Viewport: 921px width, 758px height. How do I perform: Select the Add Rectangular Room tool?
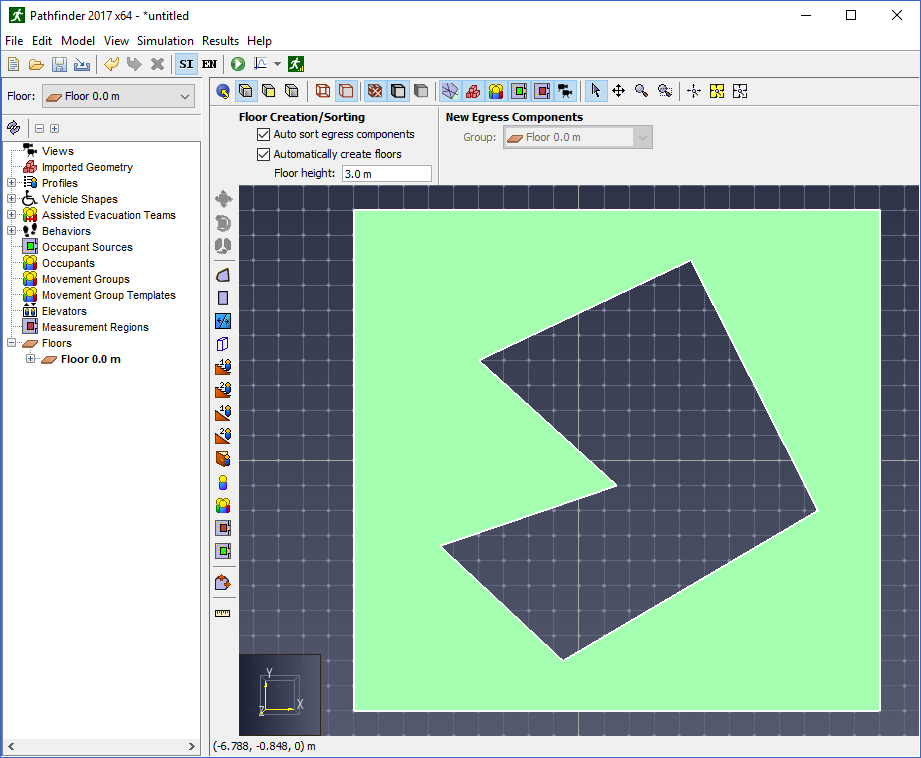point(223,298)
